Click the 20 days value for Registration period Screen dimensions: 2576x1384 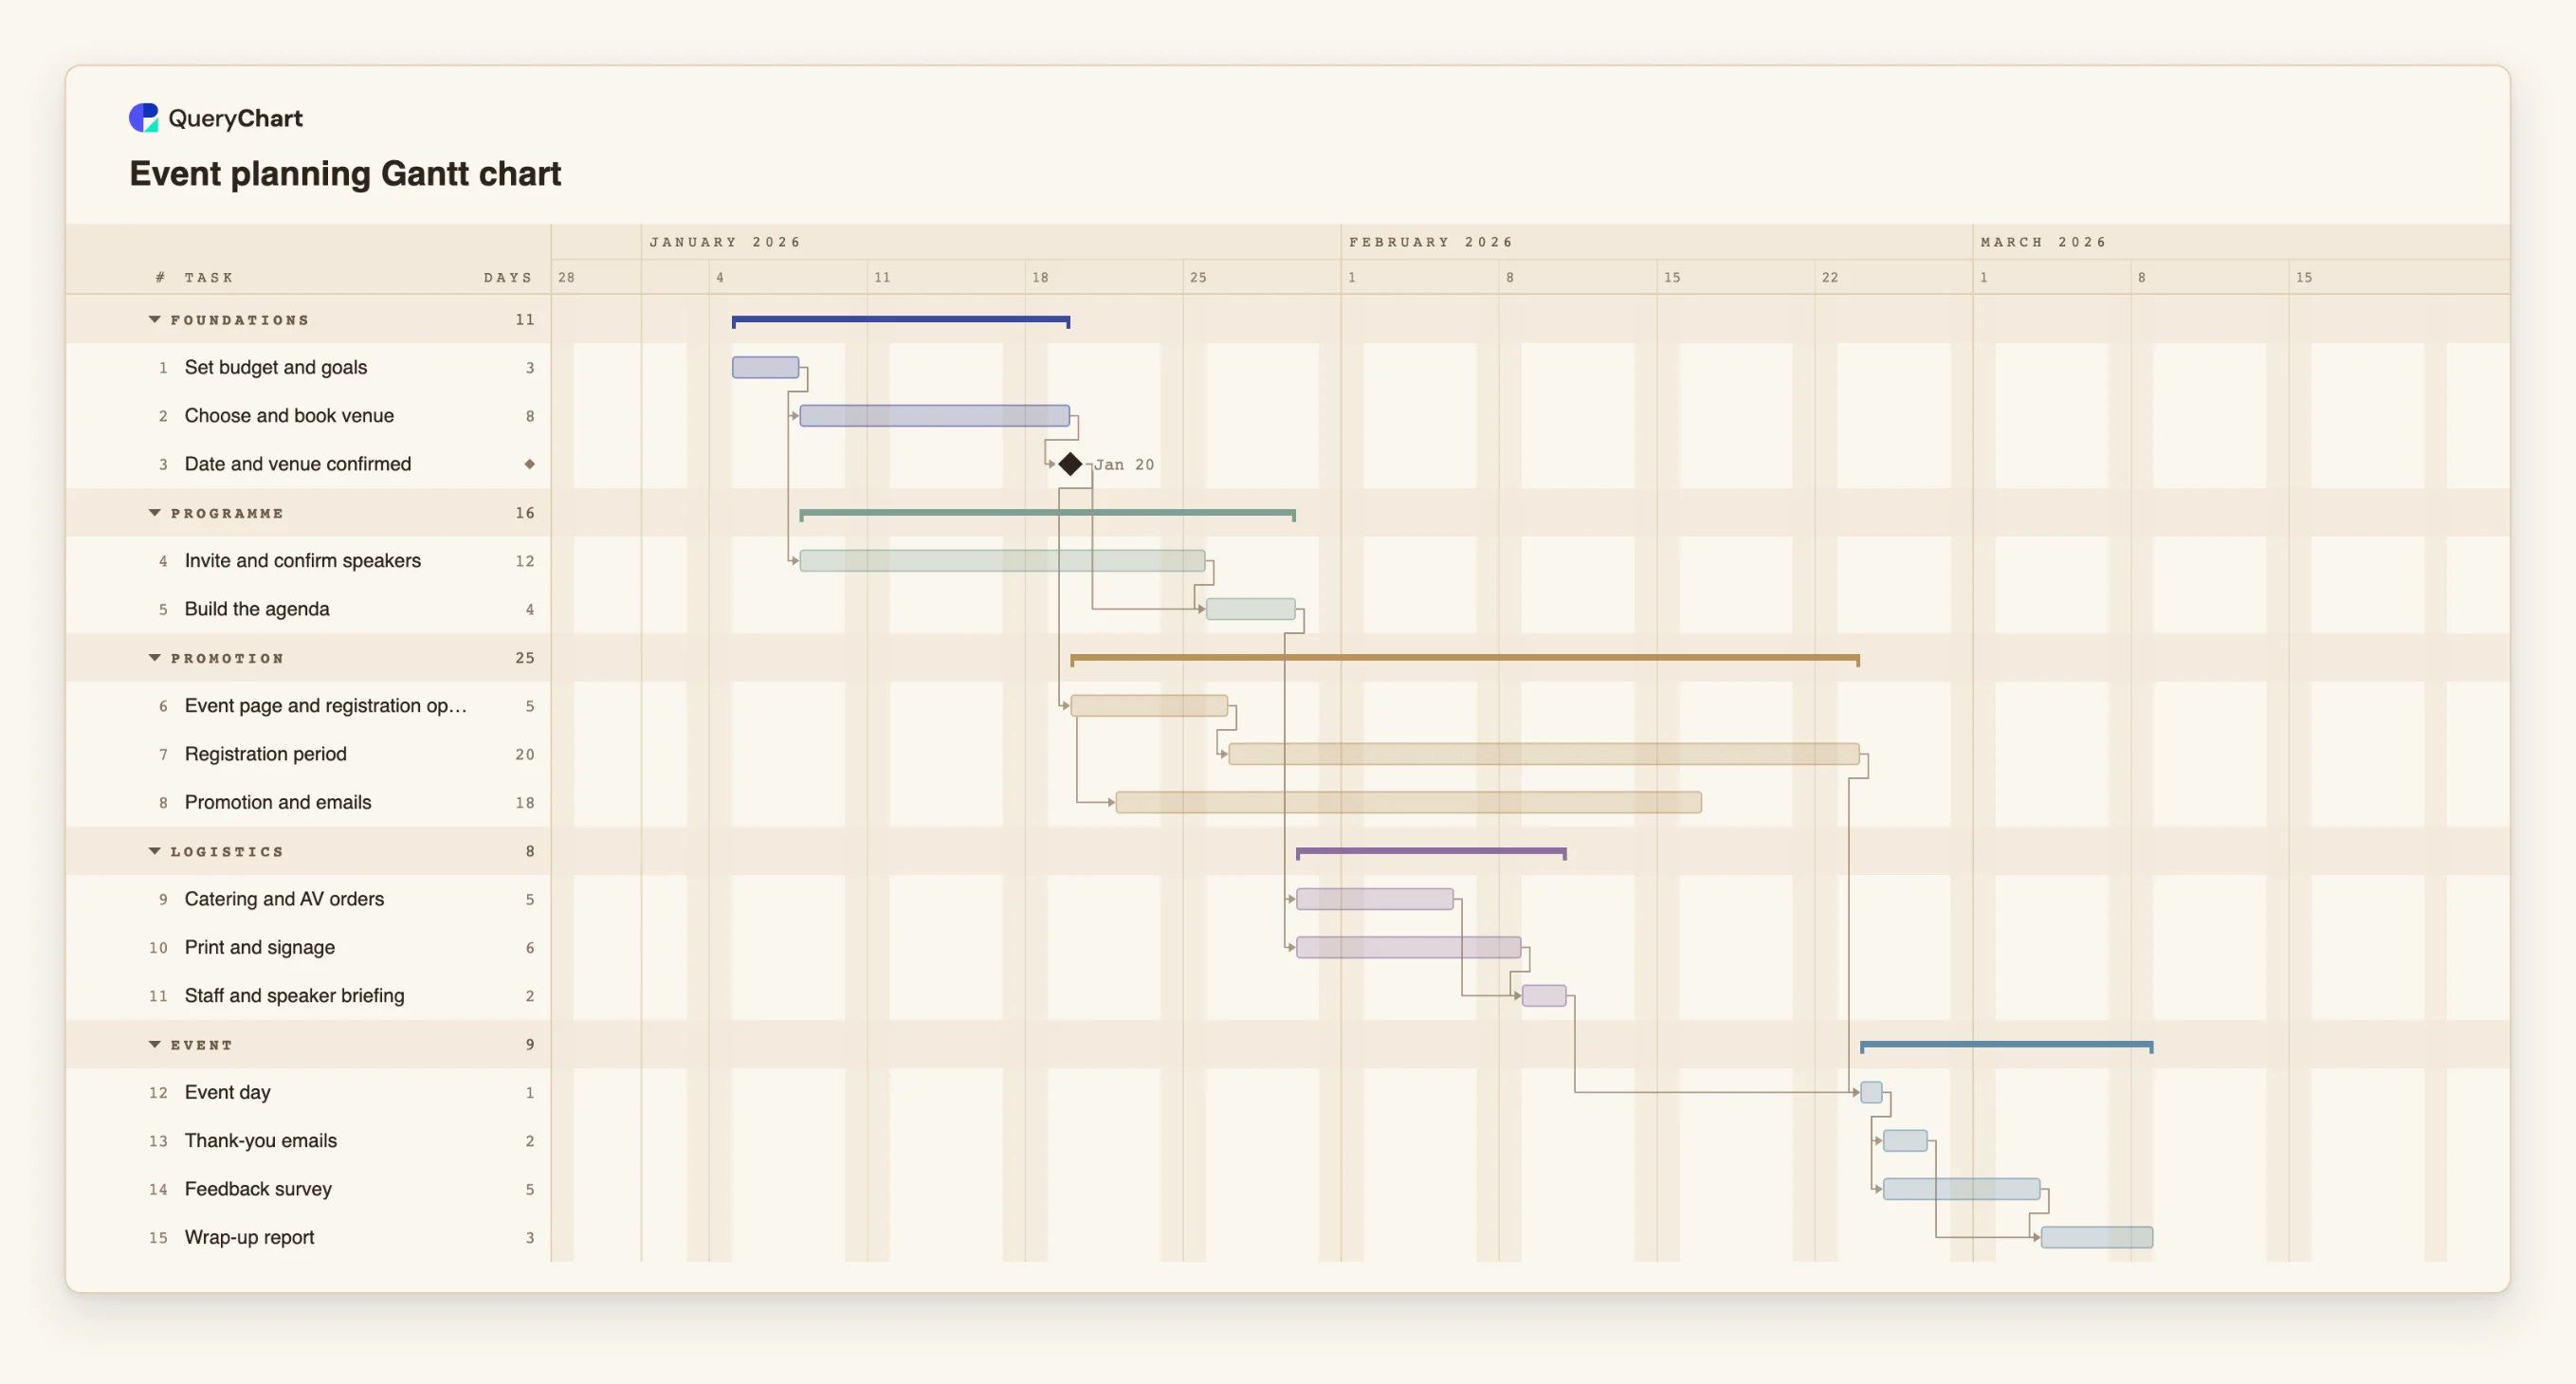[525, 754]
